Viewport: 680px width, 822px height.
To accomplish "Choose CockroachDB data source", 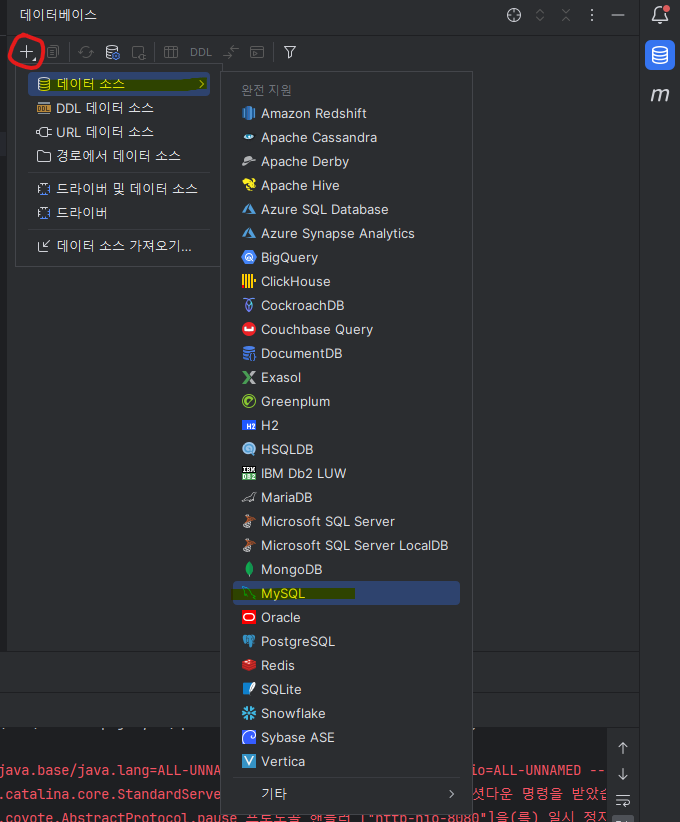I will click(347, 306).
